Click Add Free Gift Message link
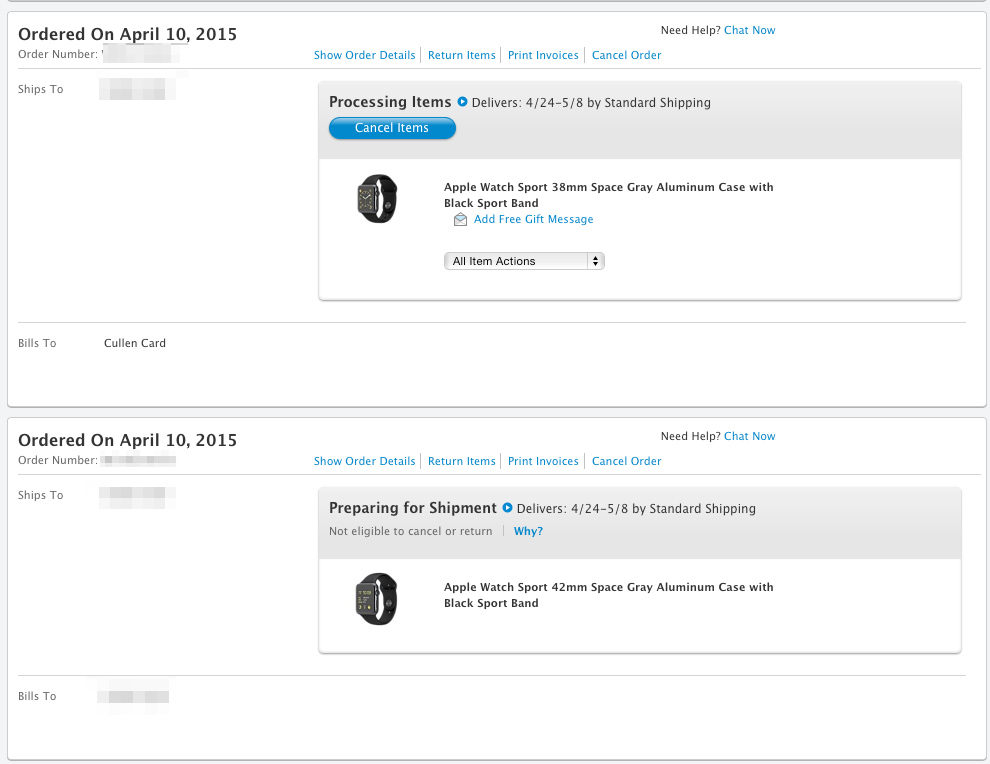 pyautogui.click(x=534, y=219)
